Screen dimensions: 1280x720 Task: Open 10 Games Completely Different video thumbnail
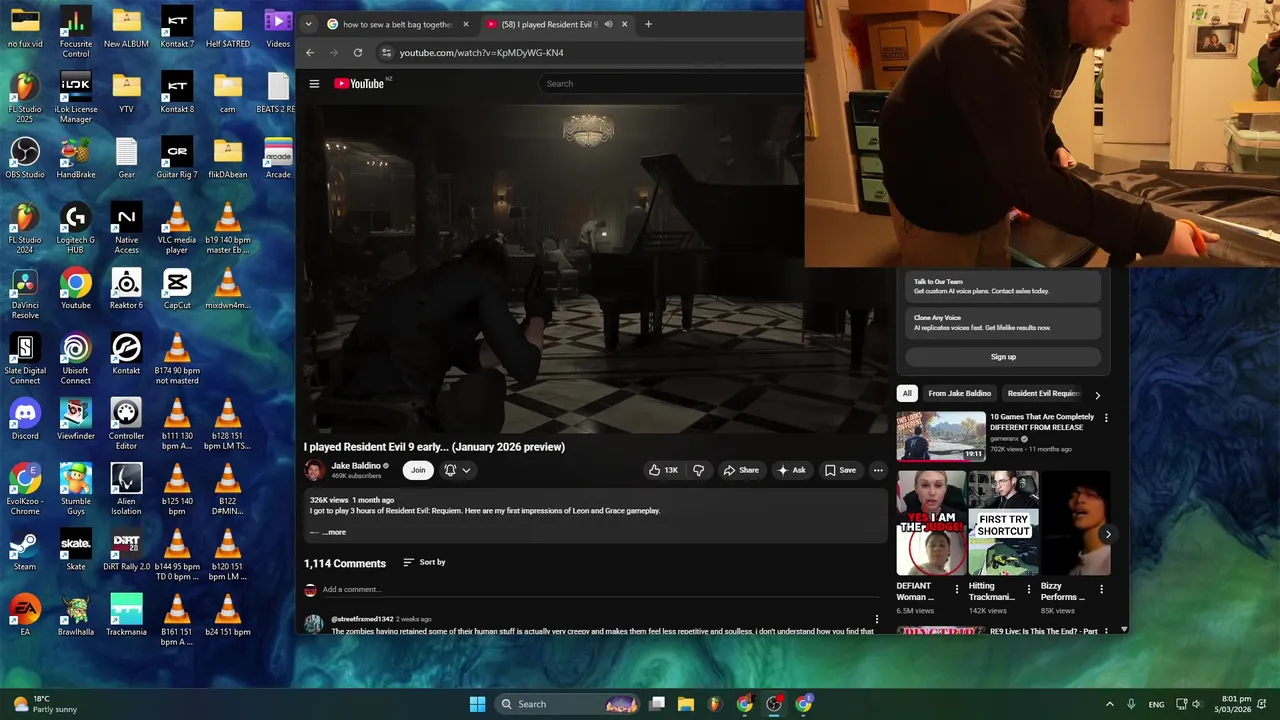(x=941, y=436)
